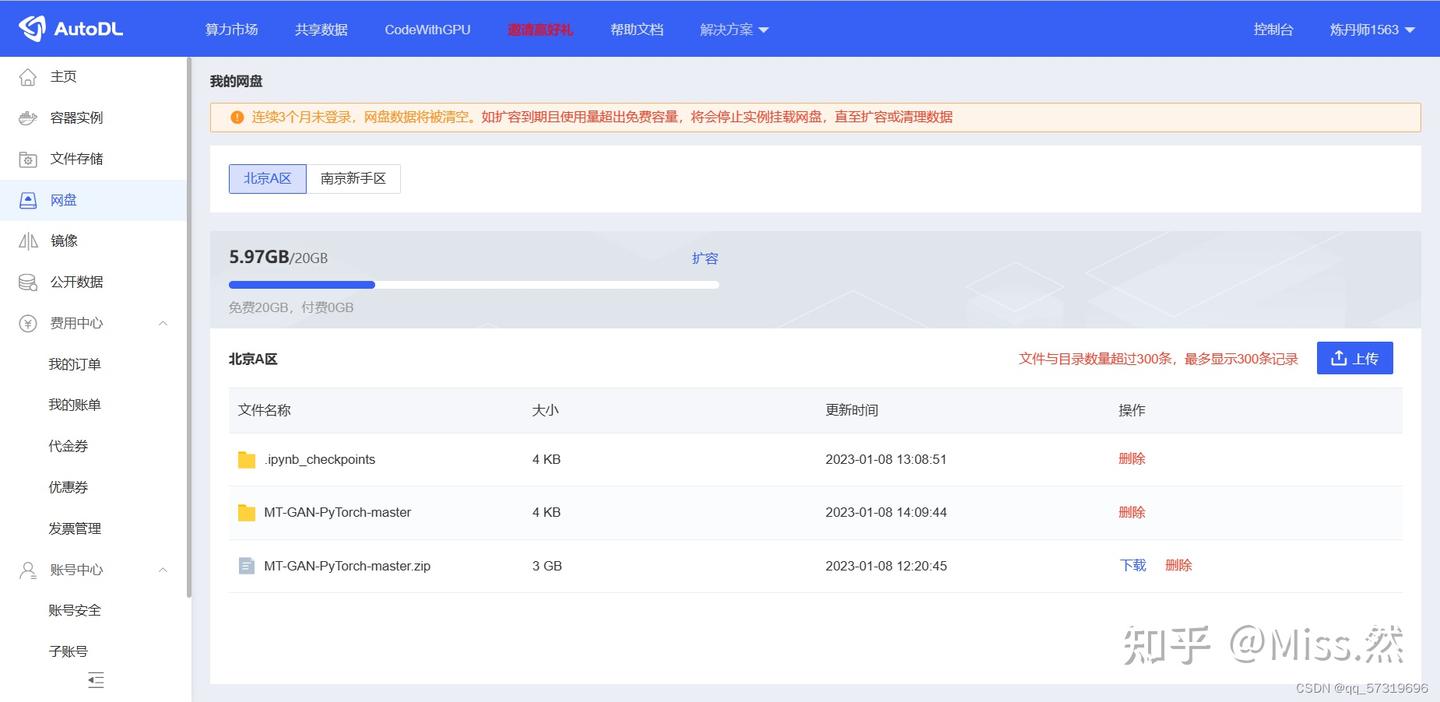Click the folder icon beside MT-GAN-PyTorch-master

245,512
